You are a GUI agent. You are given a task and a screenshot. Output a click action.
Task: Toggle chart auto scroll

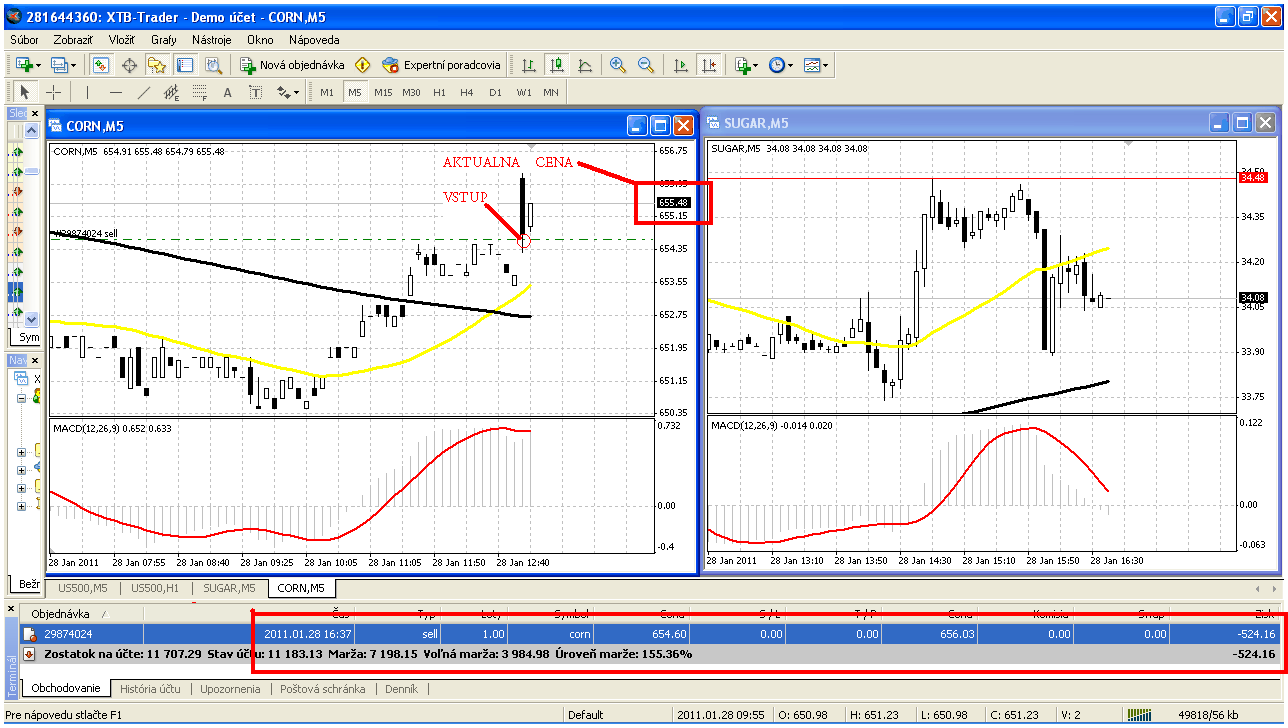pyautogui.click(x=681, y=65)
